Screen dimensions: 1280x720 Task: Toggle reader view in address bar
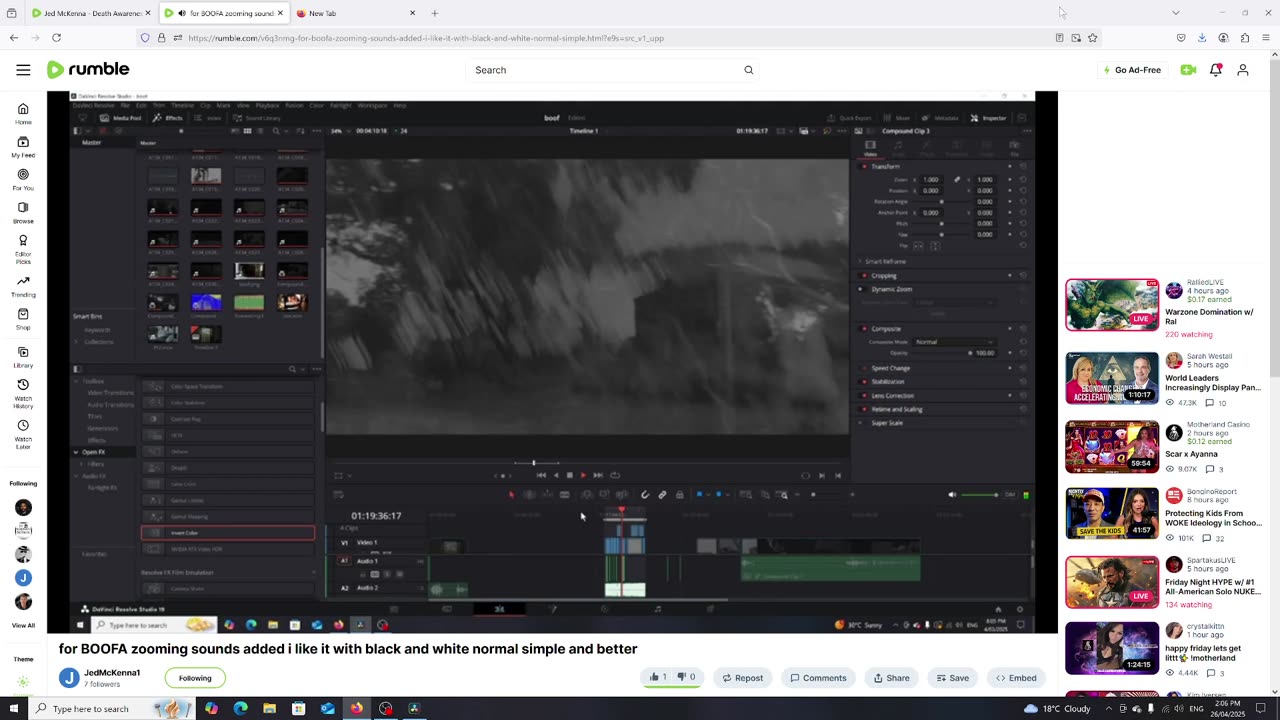pyautogui.click(x=1059, y=38)
